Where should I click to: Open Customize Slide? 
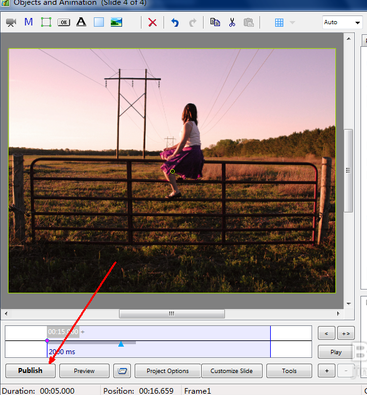tap(232, 371)
